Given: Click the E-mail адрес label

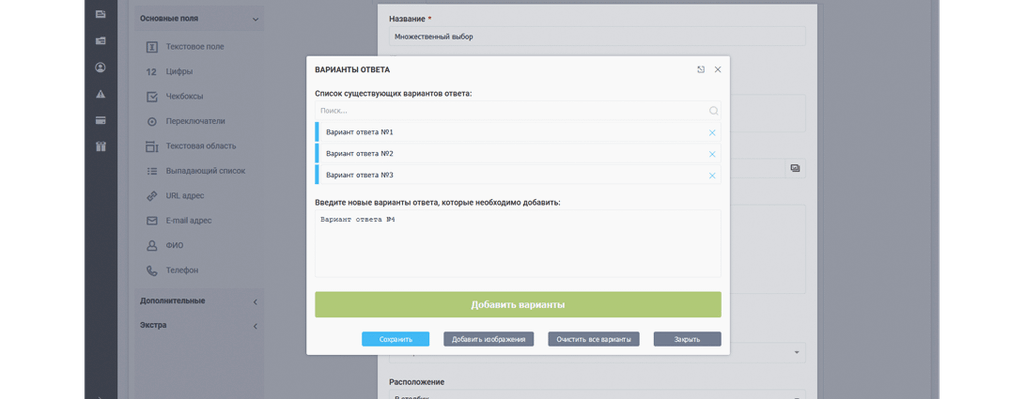Looking at the screenshot, I should click(x=189, y=221).
